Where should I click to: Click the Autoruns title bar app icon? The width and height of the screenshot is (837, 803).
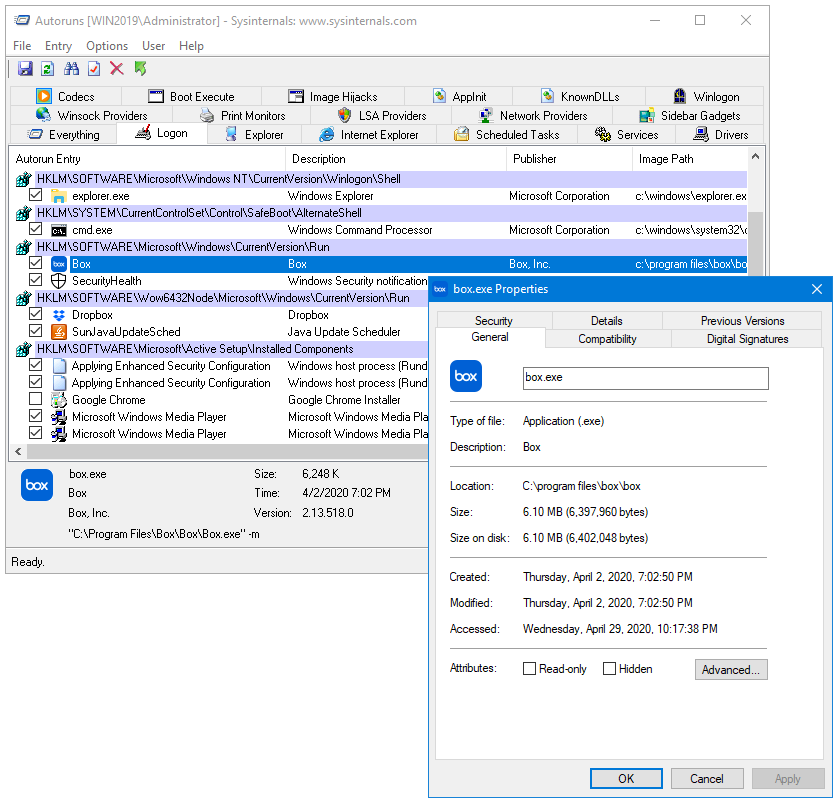click(x=22, y=21)
